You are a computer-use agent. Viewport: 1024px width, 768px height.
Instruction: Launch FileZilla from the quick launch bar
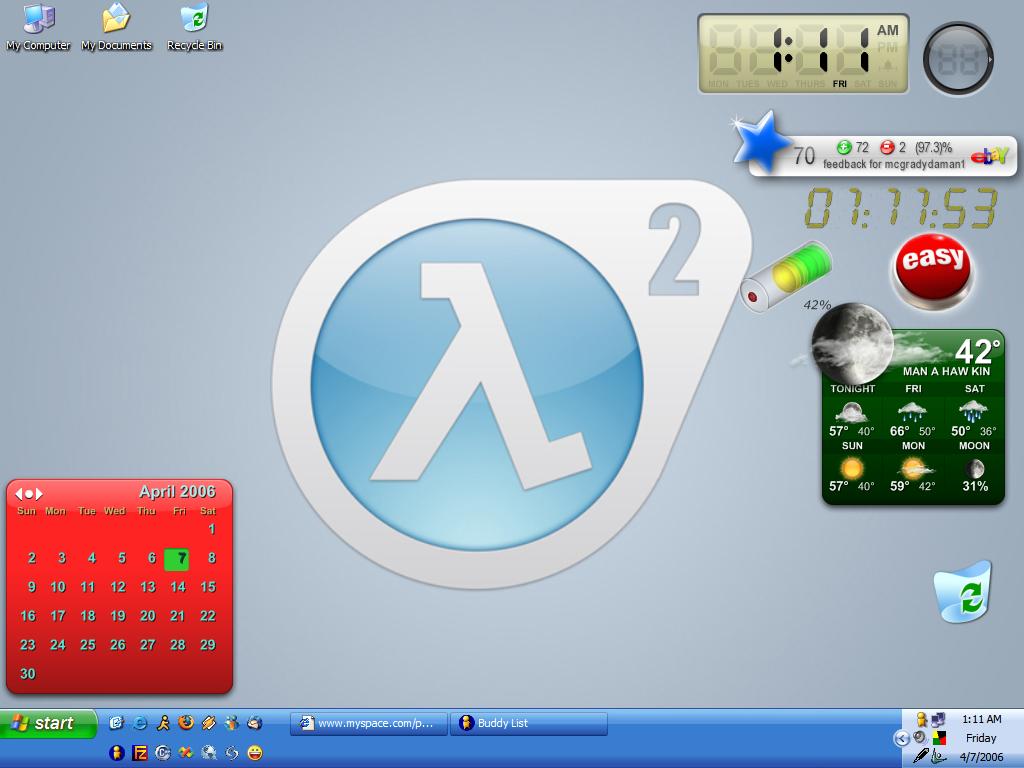pyautogui.click(x=140, y=753)
